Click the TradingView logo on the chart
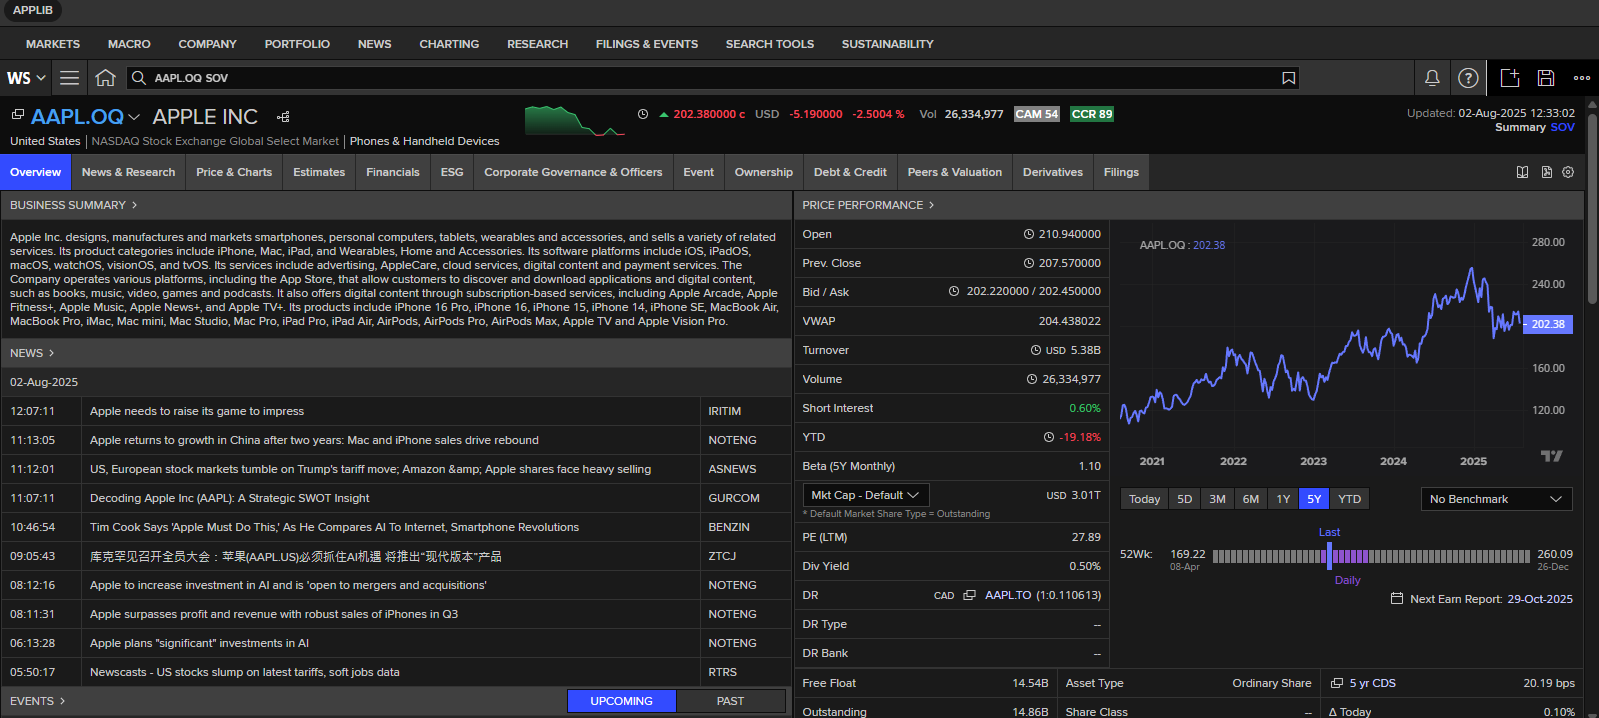 tap(1551, 456)
